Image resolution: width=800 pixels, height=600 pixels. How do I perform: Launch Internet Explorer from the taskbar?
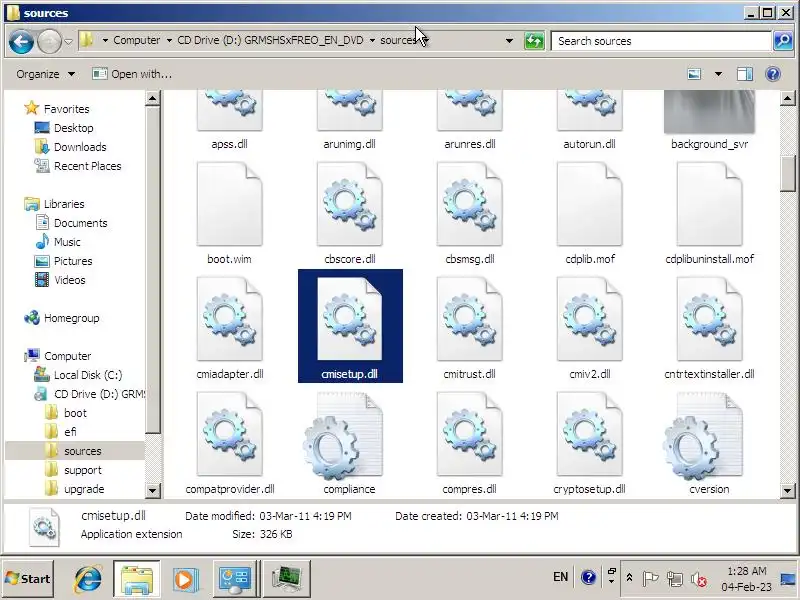(88, 578)
